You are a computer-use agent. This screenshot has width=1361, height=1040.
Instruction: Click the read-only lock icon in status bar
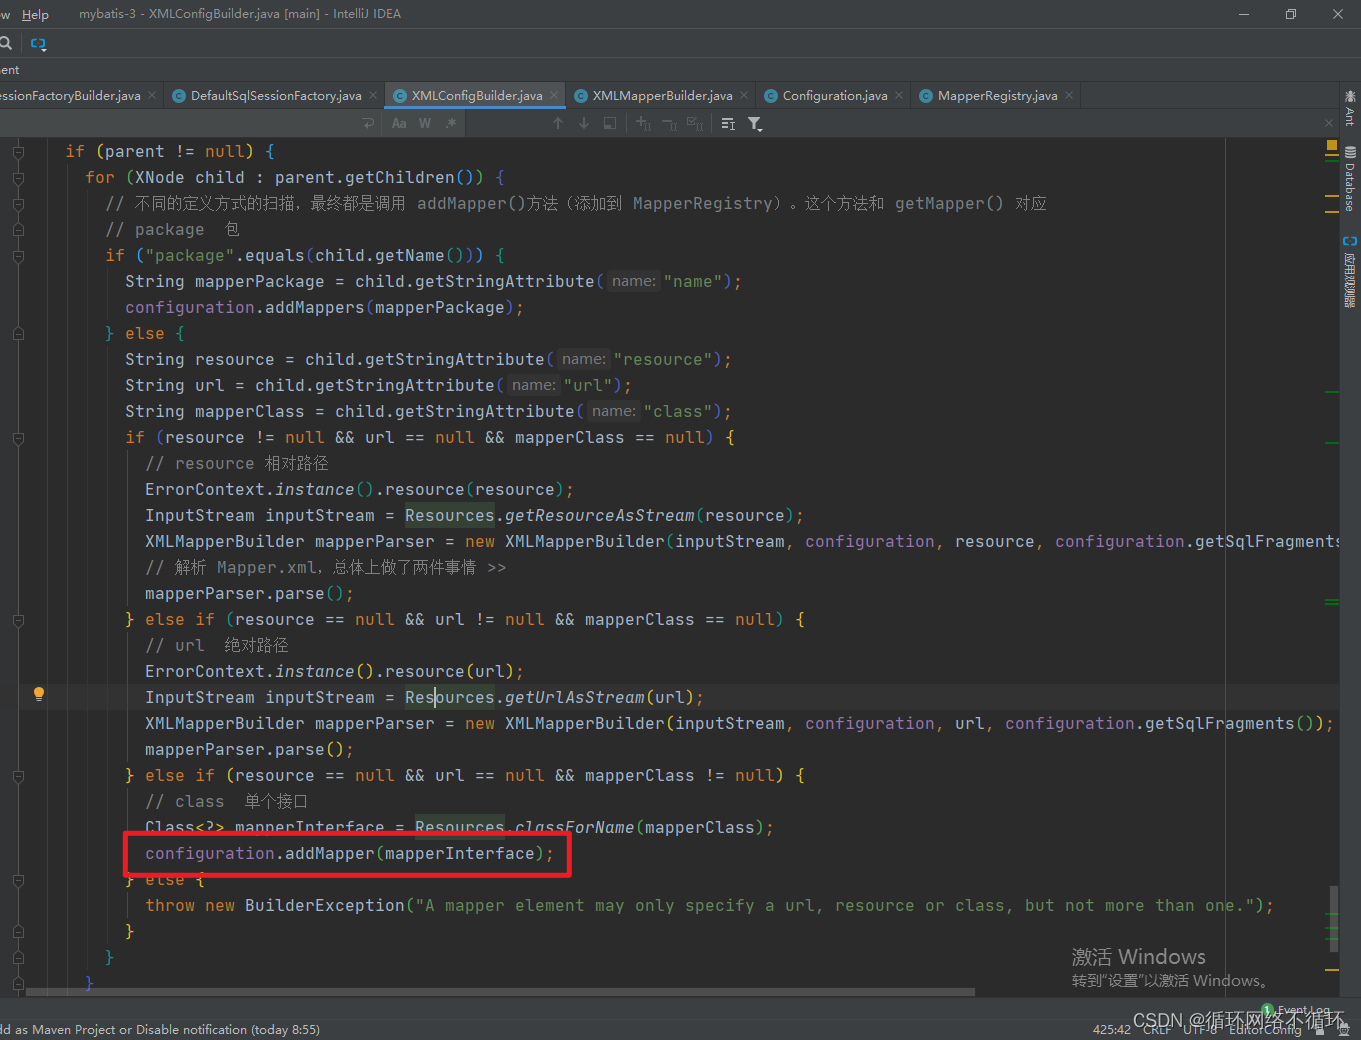(1321, 1029)
